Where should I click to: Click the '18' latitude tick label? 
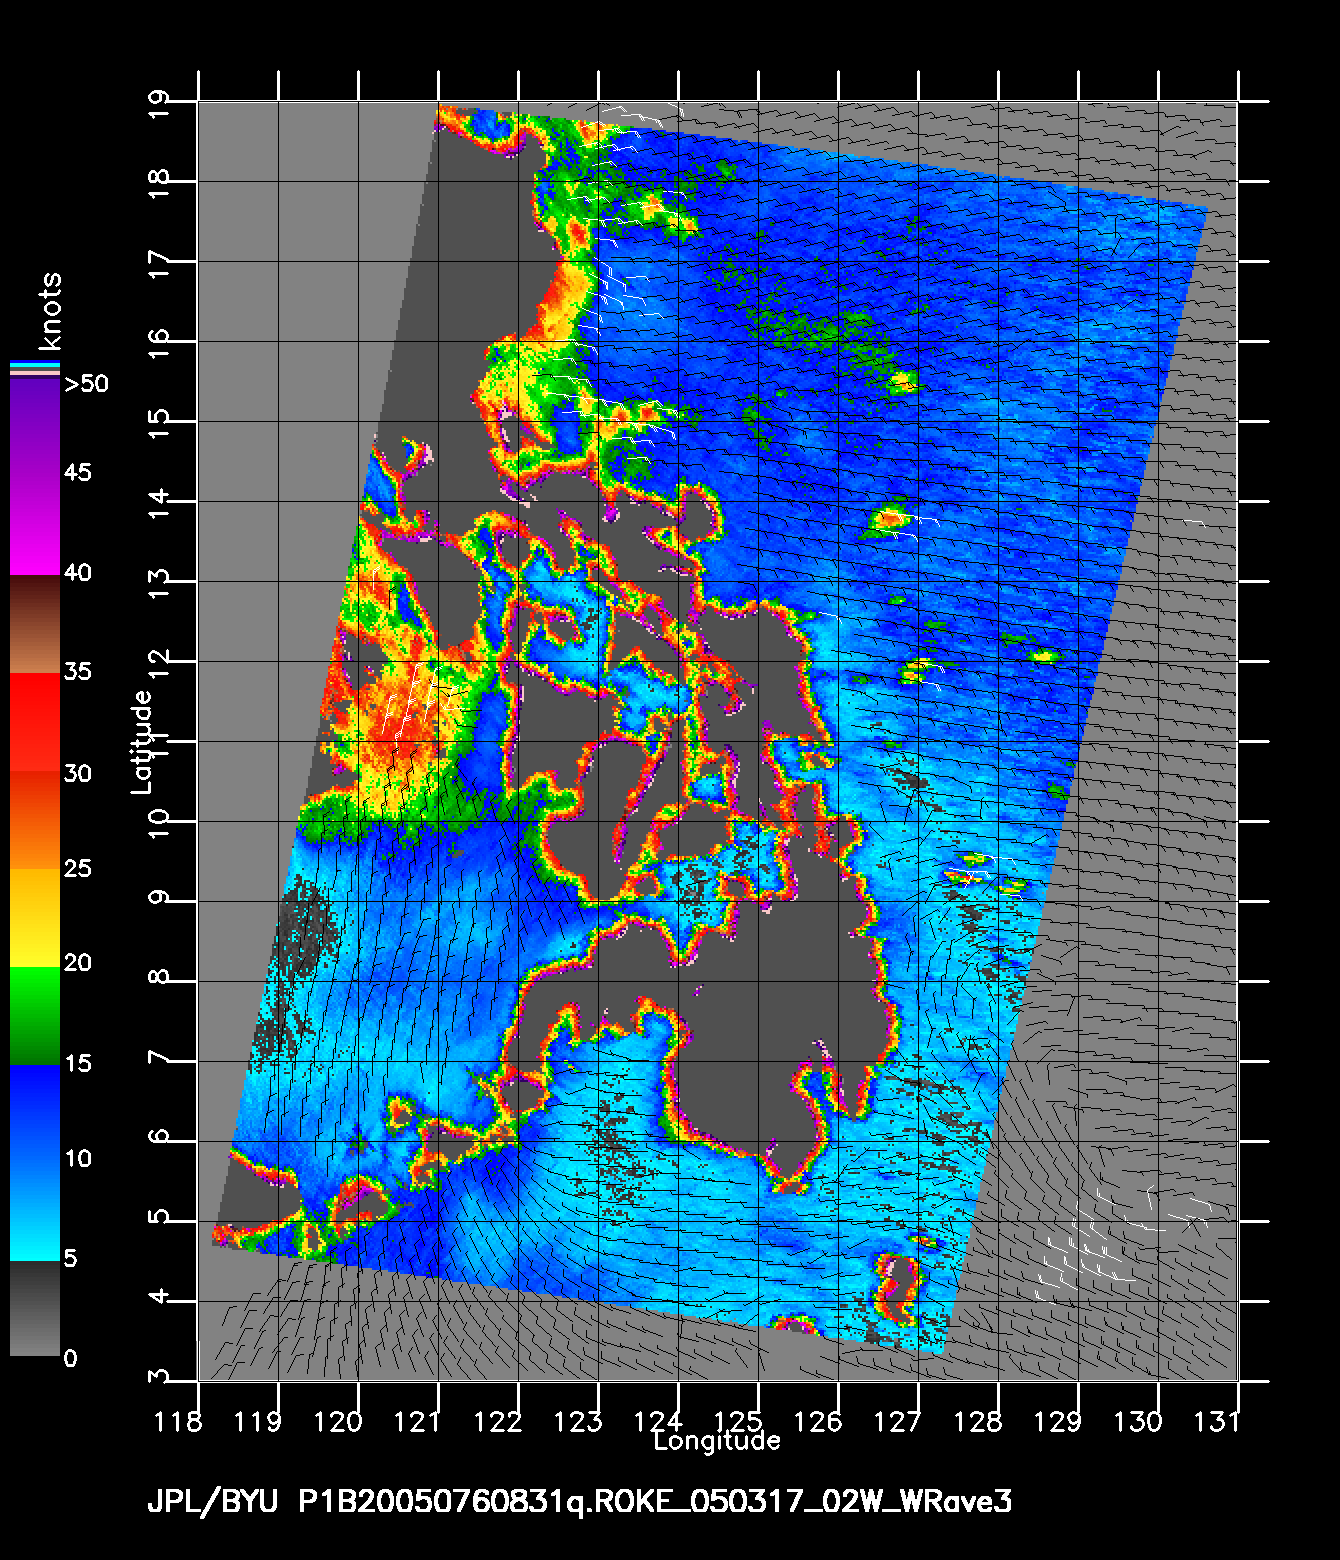[158, 184]
